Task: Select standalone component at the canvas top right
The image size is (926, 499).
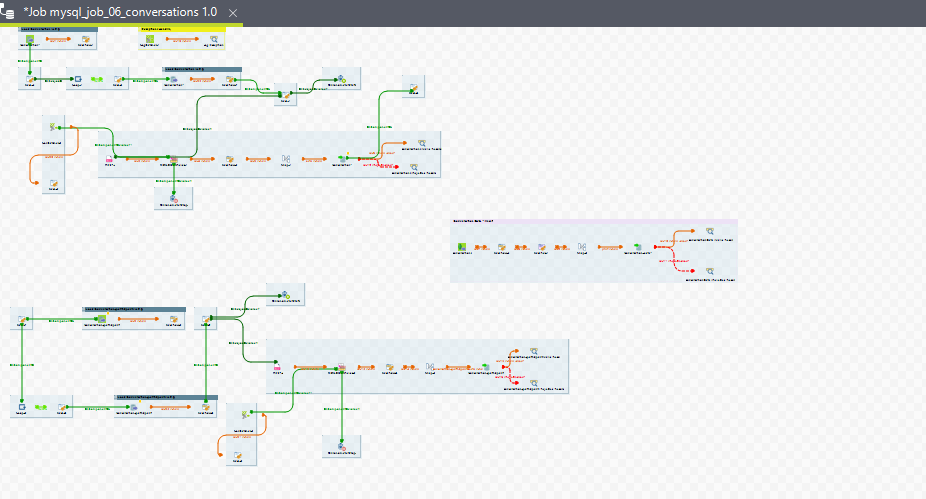Action: tap(413, 87)
